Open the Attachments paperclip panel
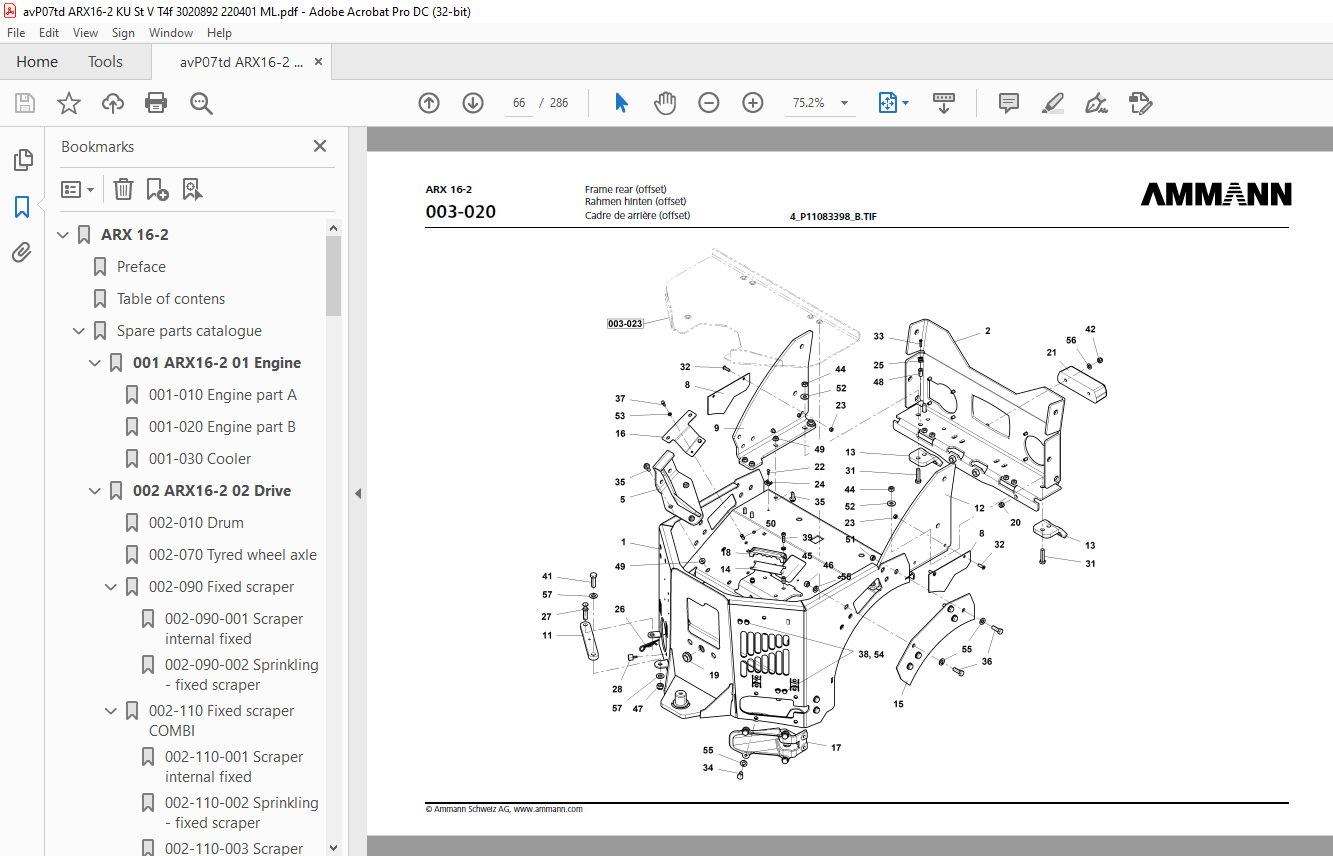Image resolution: width=1333 pixels, height=856 pixels. 22,253
